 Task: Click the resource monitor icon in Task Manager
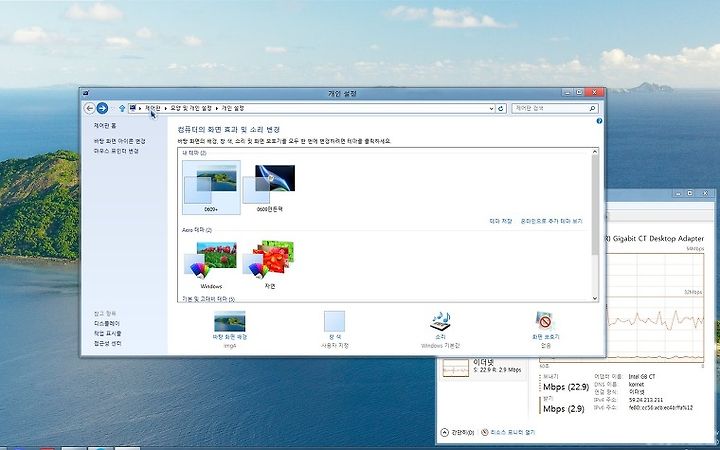(x=484, y=432)
